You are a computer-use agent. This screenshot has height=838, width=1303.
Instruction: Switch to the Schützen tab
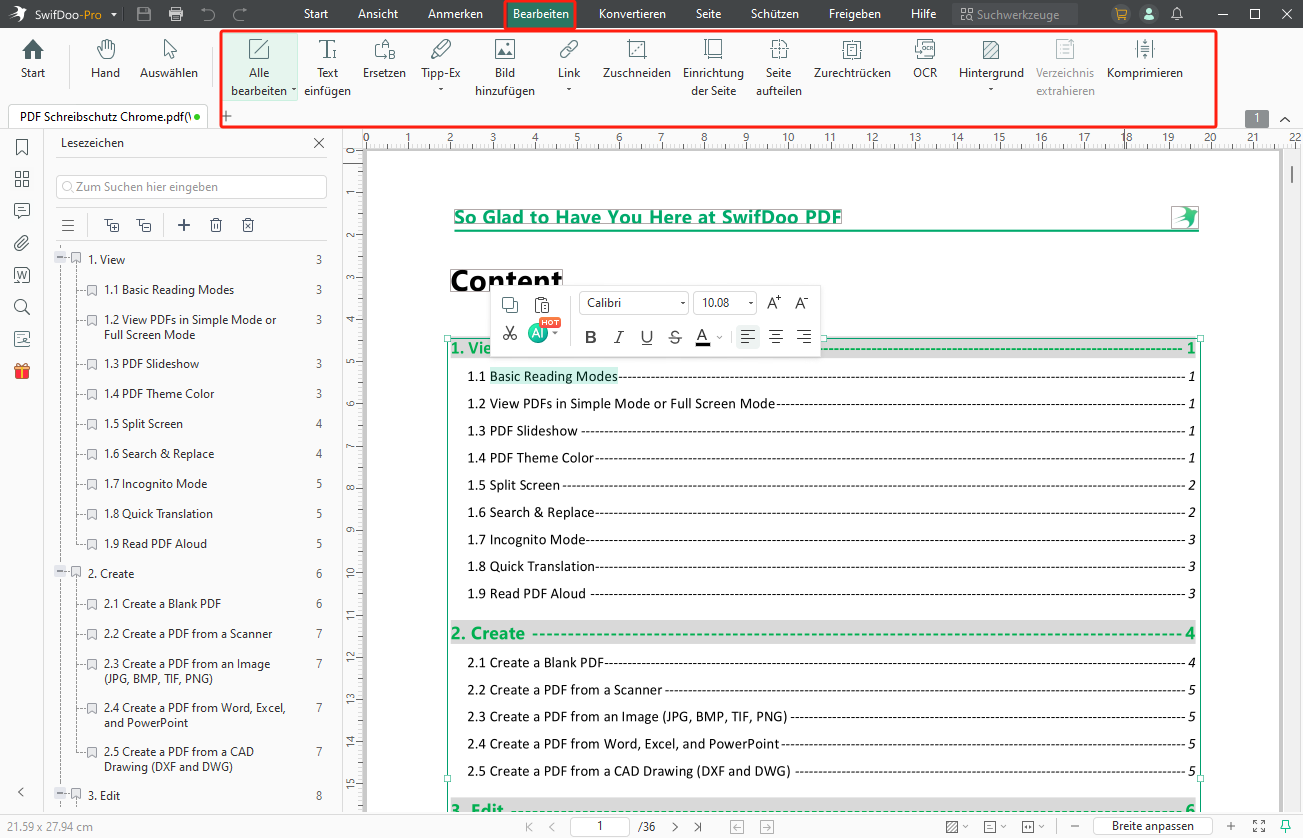[x=775, y=14]
